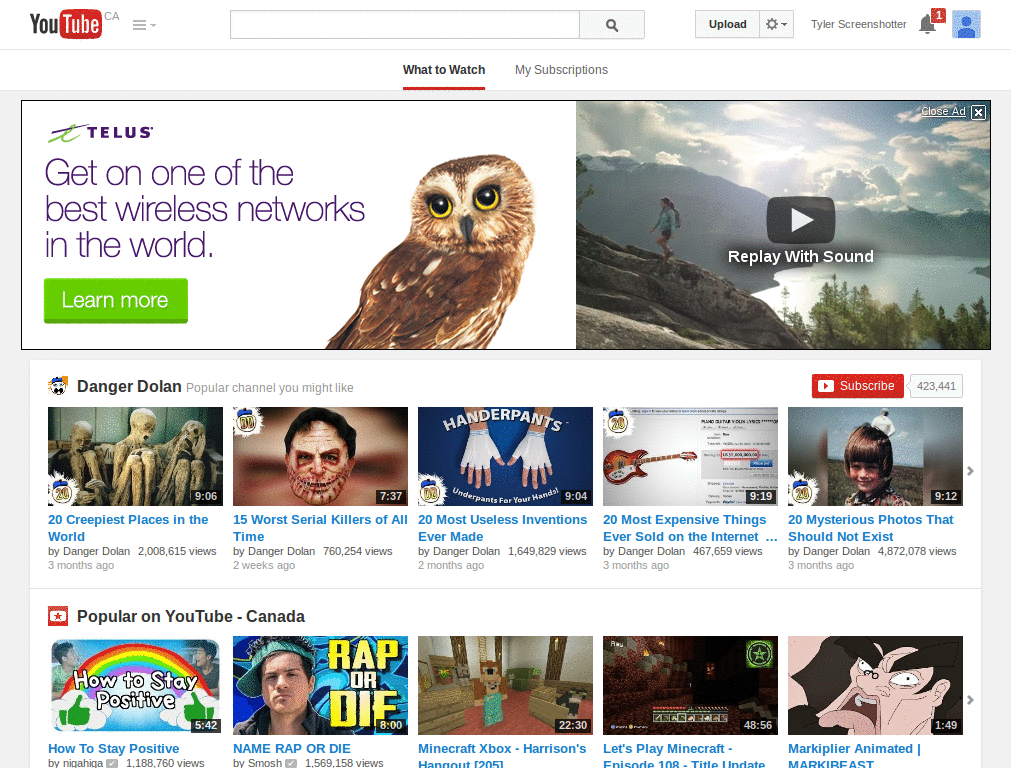Click Danger Dolan under 20 Most Useless Inventions
The image size is (1024, 768).
tap(466, 551)
